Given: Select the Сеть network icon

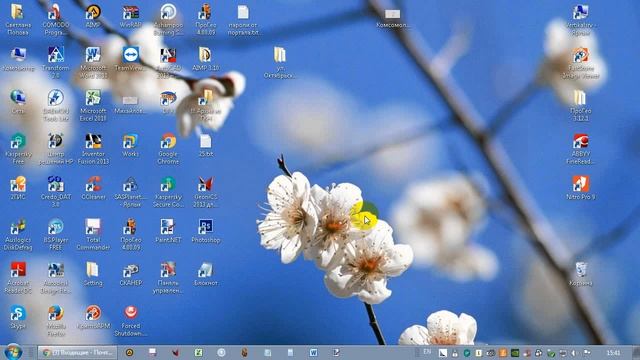Looking at the screenshot, I should point(18,102).
